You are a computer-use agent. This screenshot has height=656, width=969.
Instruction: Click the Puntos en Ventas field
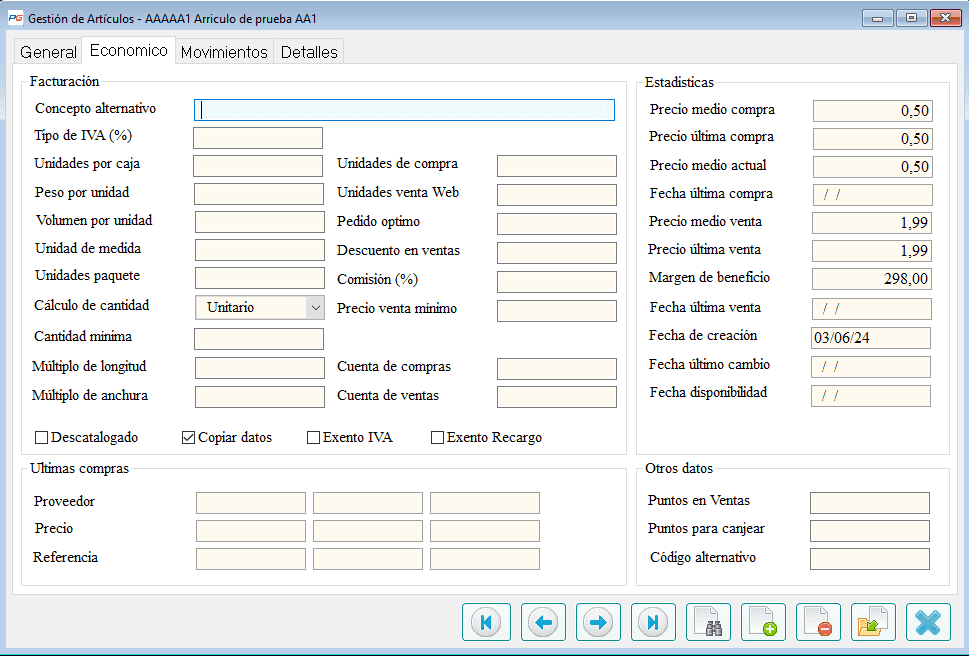870,503
